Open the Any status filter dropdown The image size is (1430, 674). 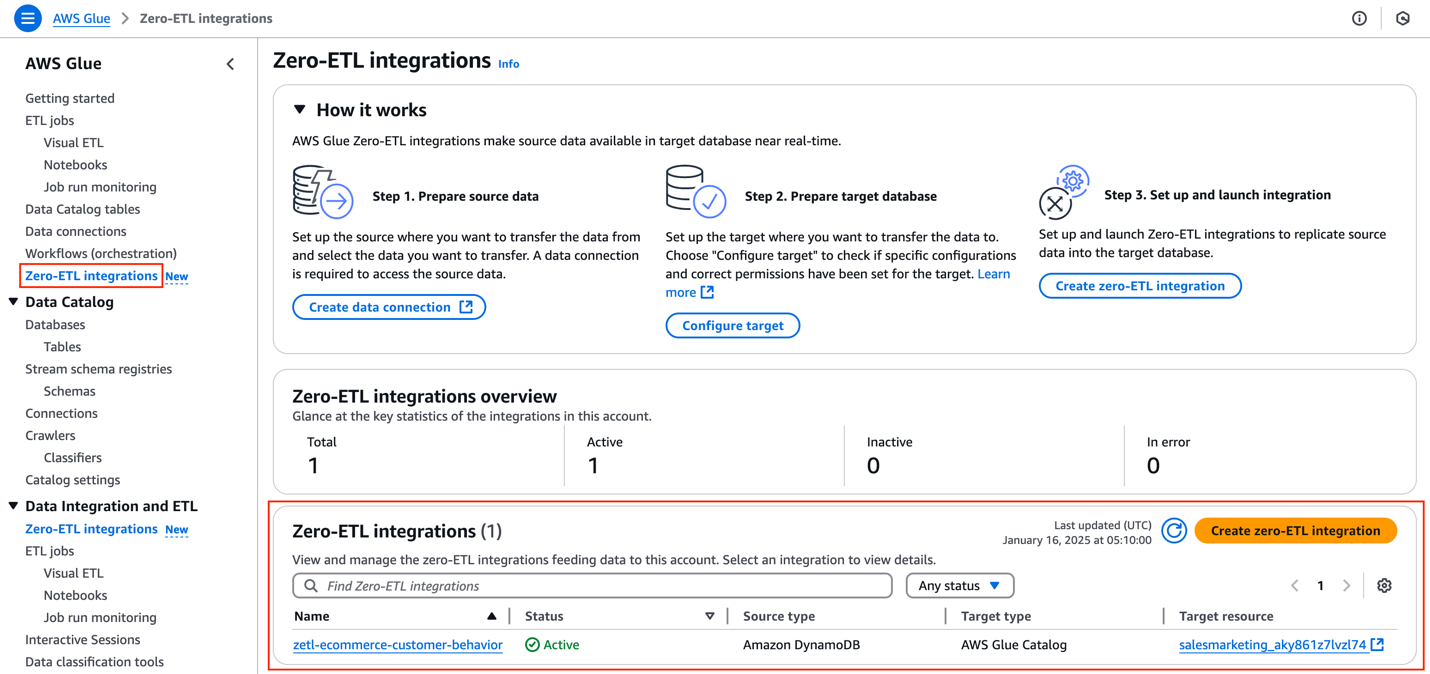pos(959,586)
